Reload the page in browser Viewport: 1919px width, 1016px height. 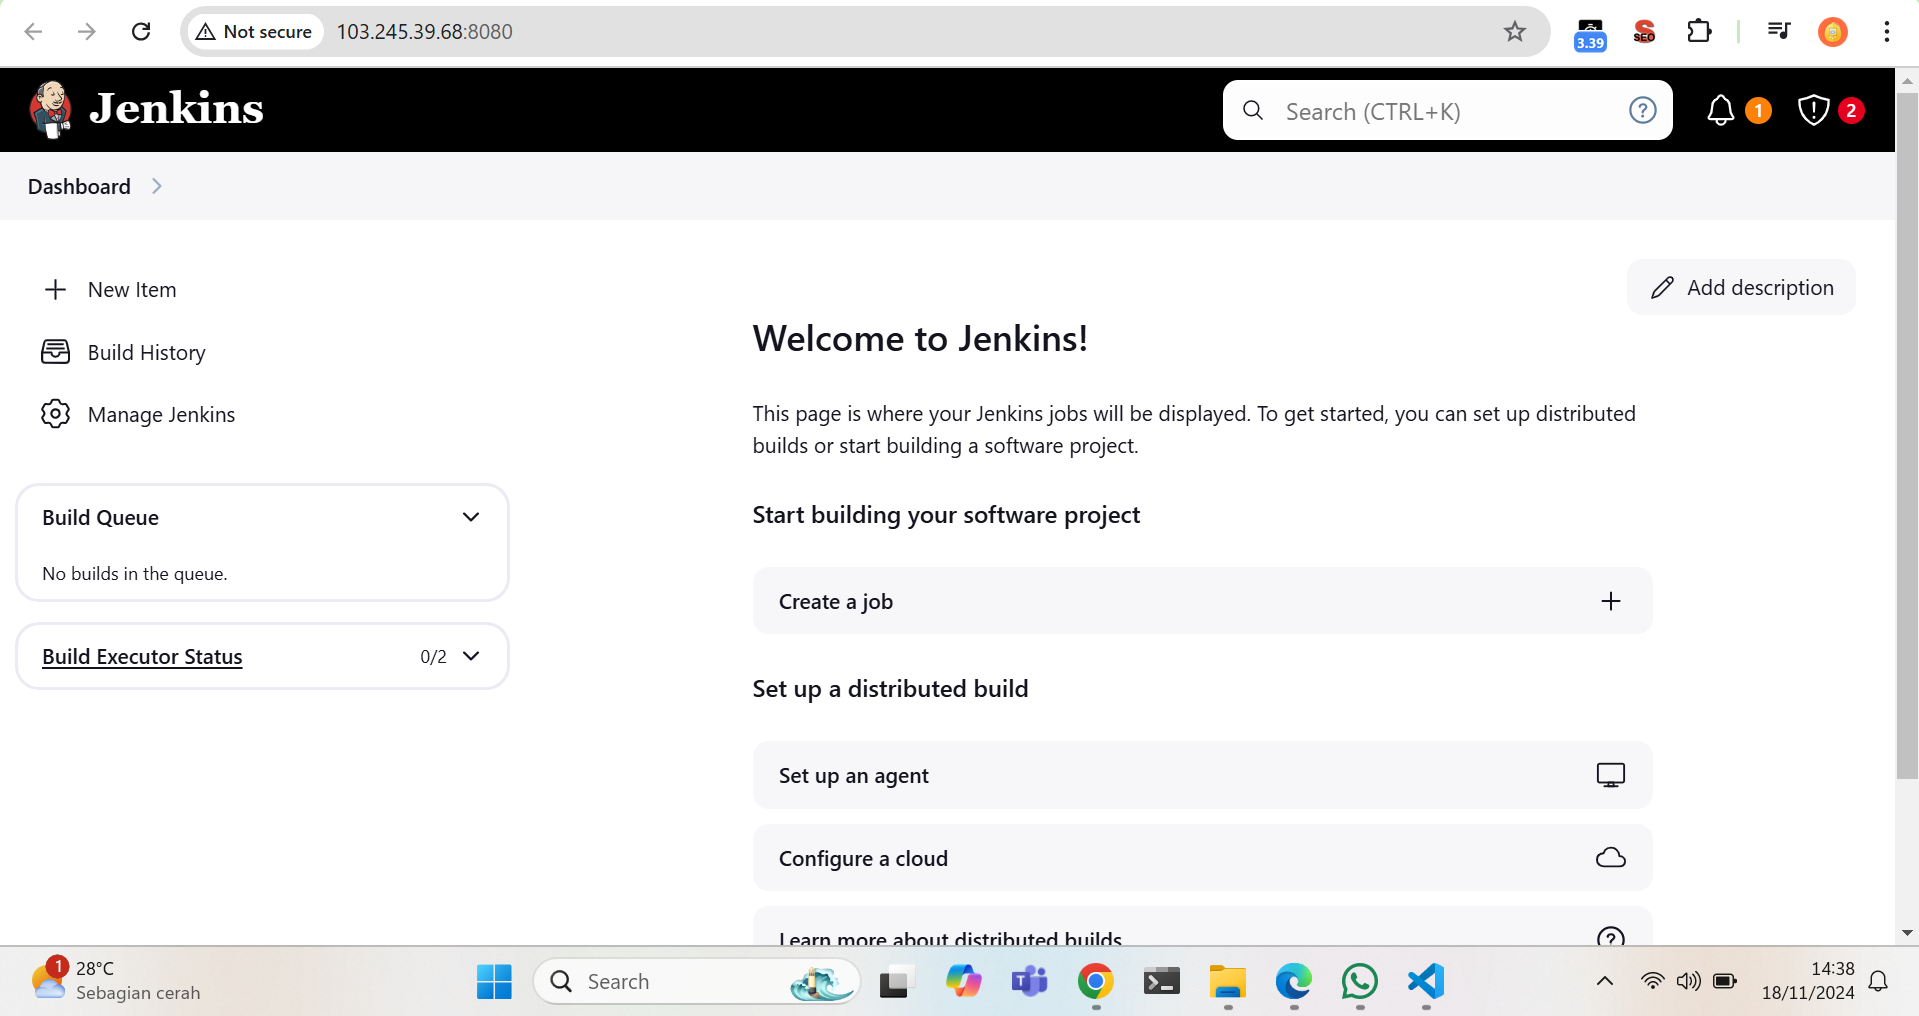[x=141, y=31]
